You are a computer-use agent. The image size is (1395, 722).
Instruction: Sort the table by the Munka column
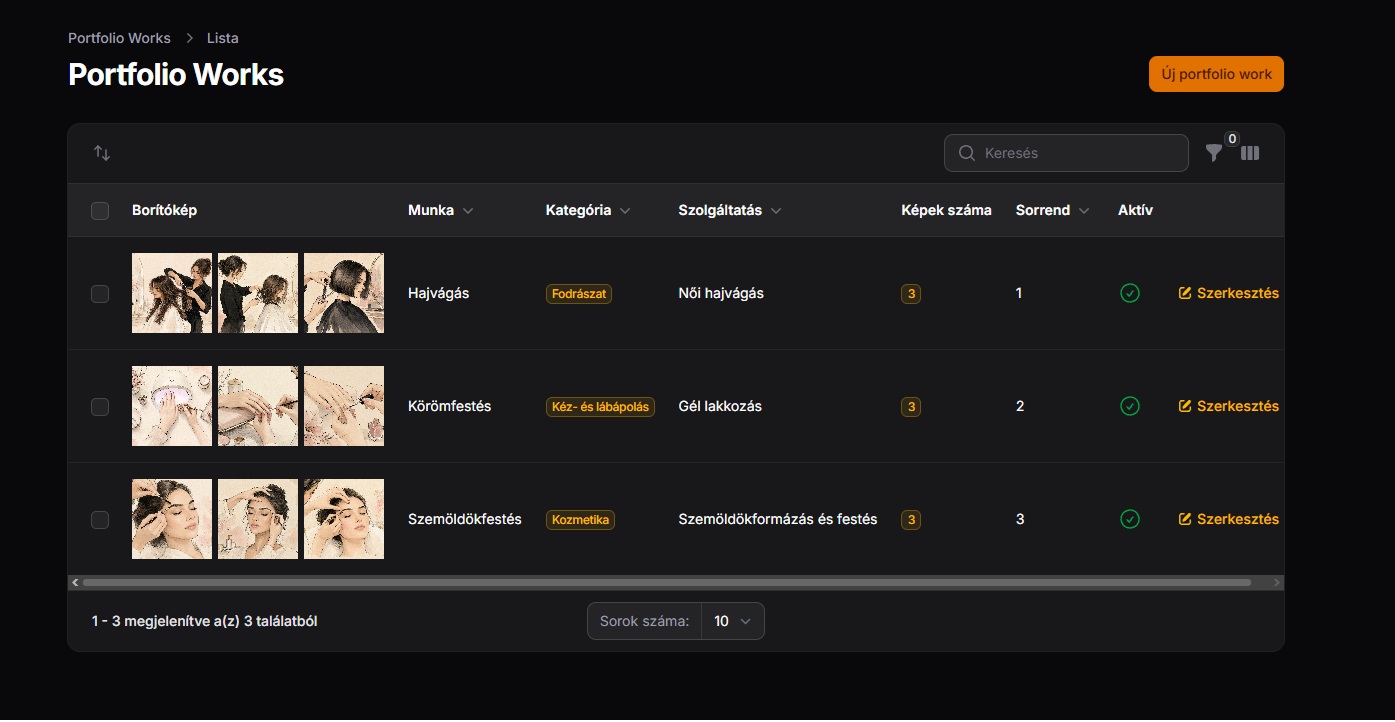441,210
